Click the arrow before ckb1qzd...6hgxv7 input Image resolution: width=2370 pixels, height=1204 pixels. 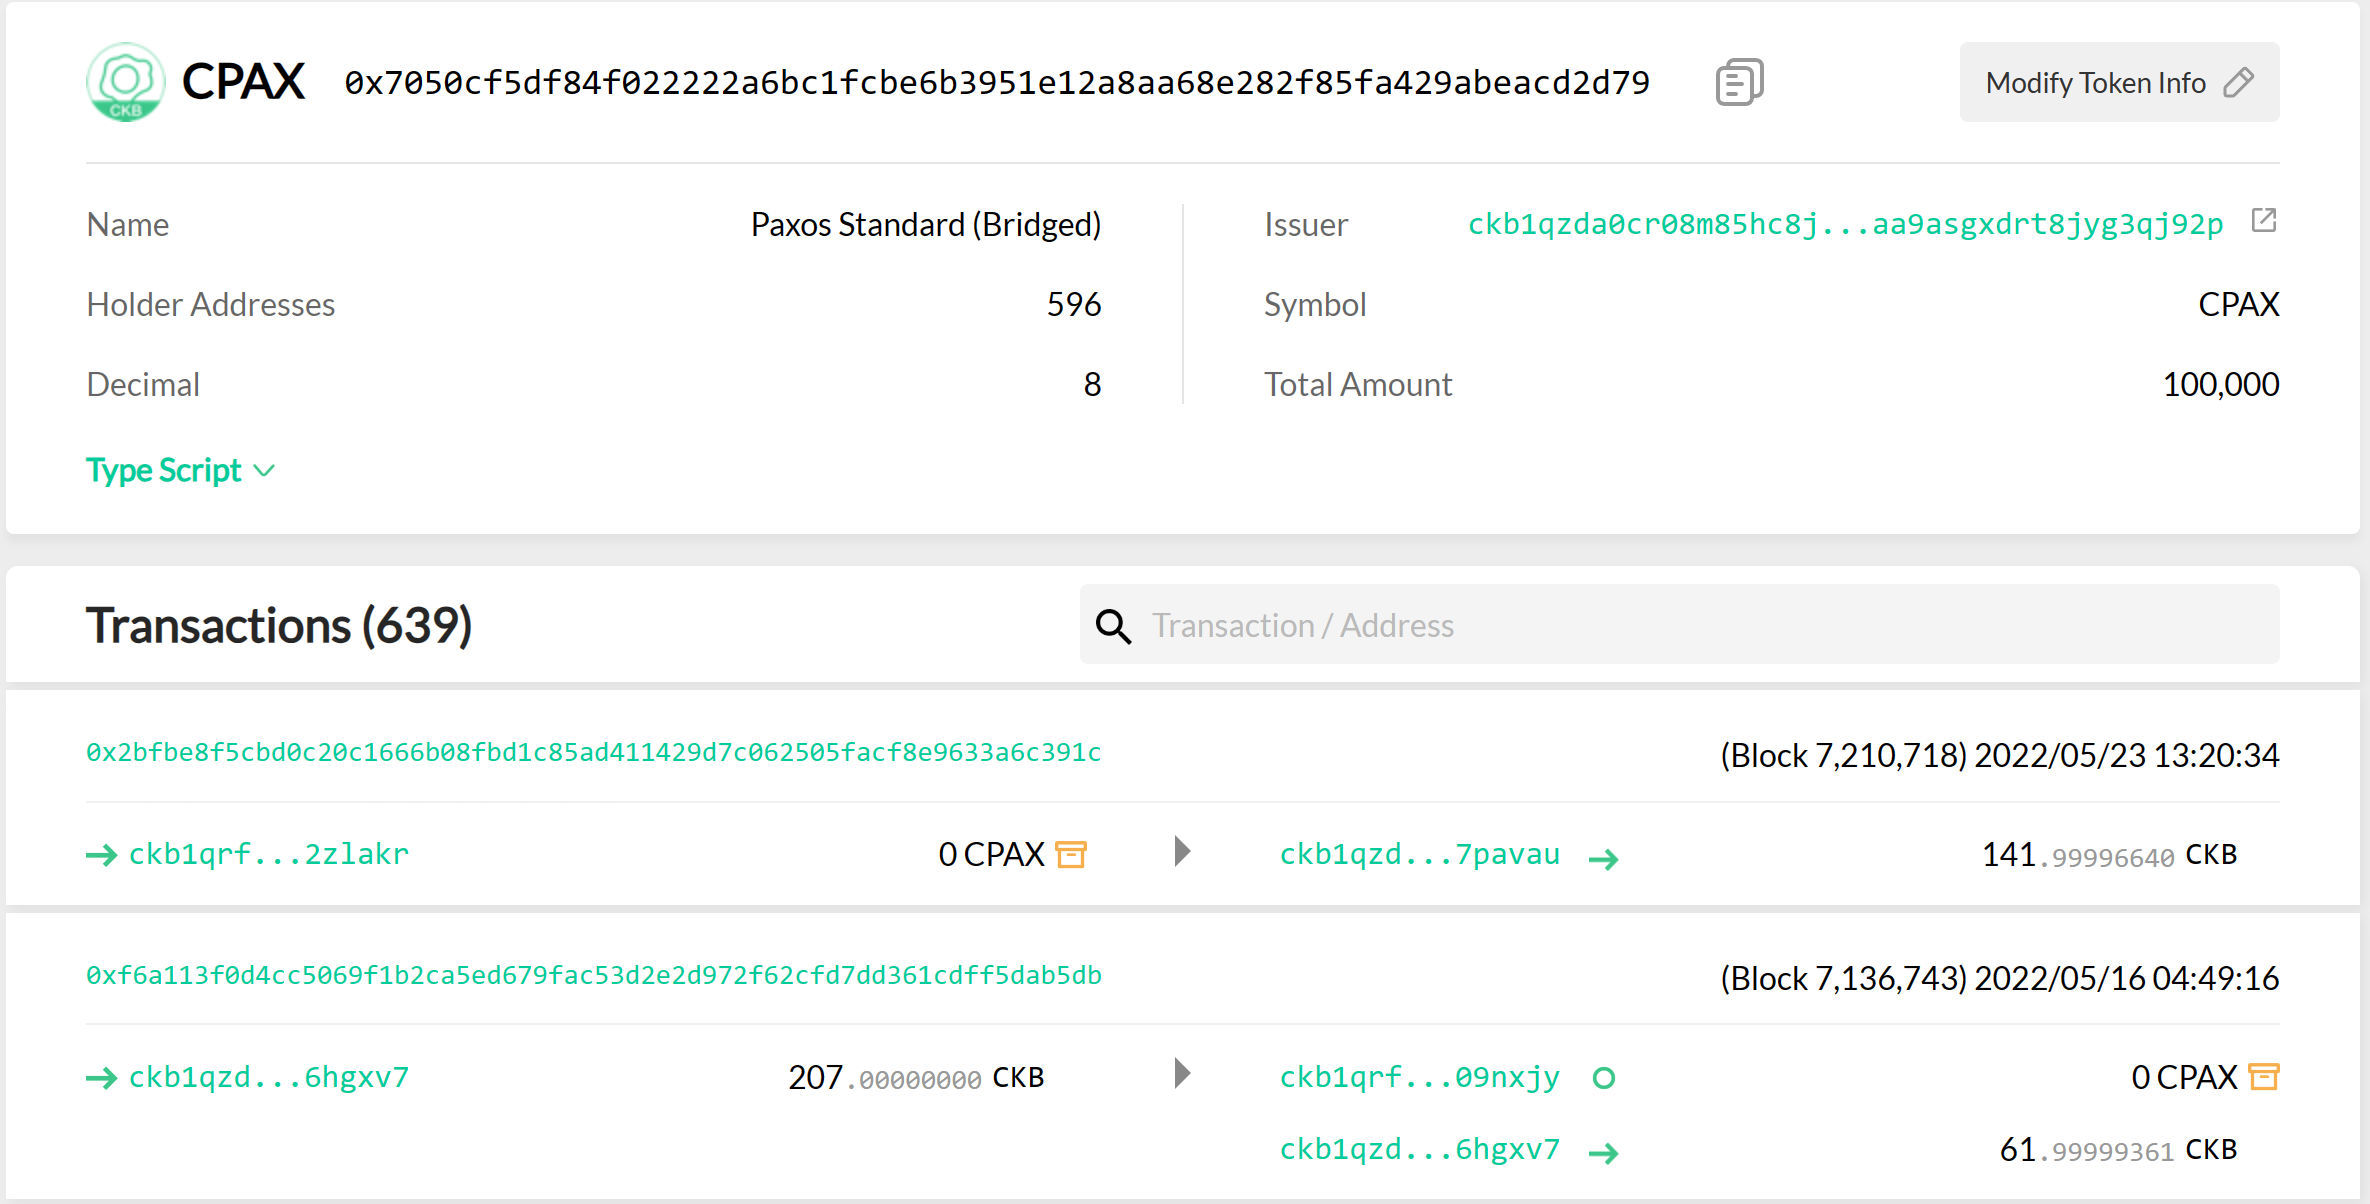point(101,1078)
